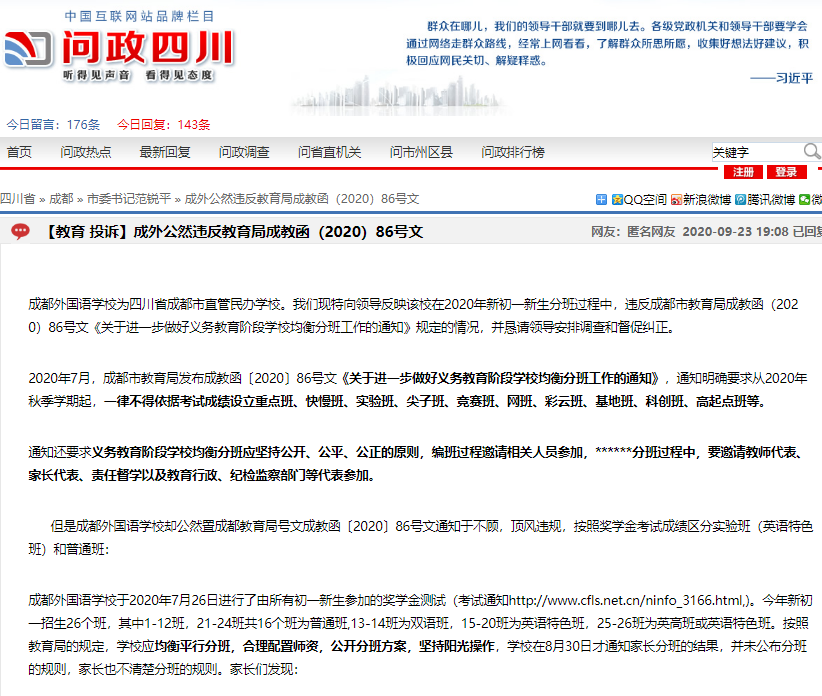Open the 首页 navigation tab
The width and height of the screenshot is (822, 696).
[x=19, y=152]
